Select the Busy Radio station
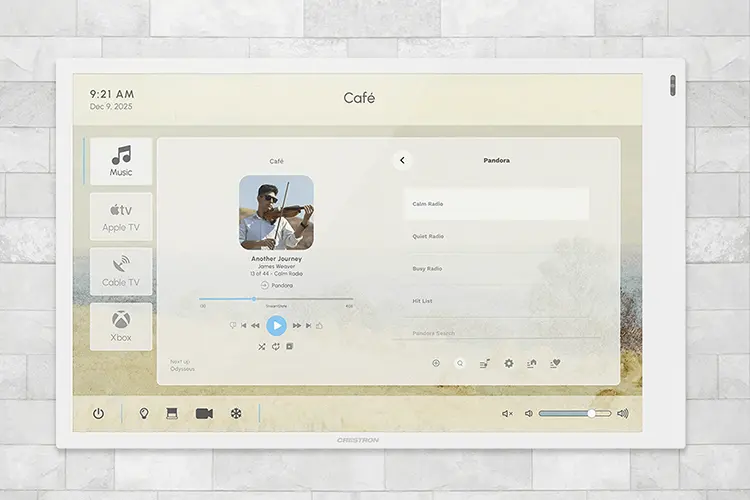This screenshot has height=500, width=750. [x=497, y=268]
